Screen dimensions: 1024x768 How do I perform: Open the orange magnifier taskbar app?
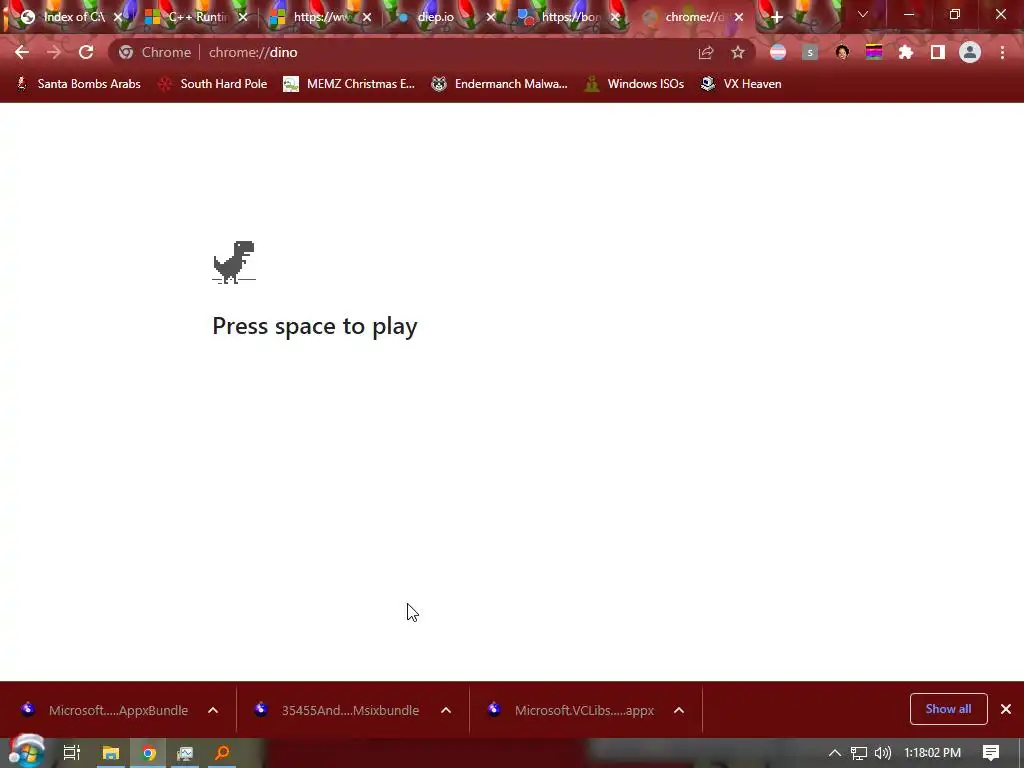click(x=222, y=753)
